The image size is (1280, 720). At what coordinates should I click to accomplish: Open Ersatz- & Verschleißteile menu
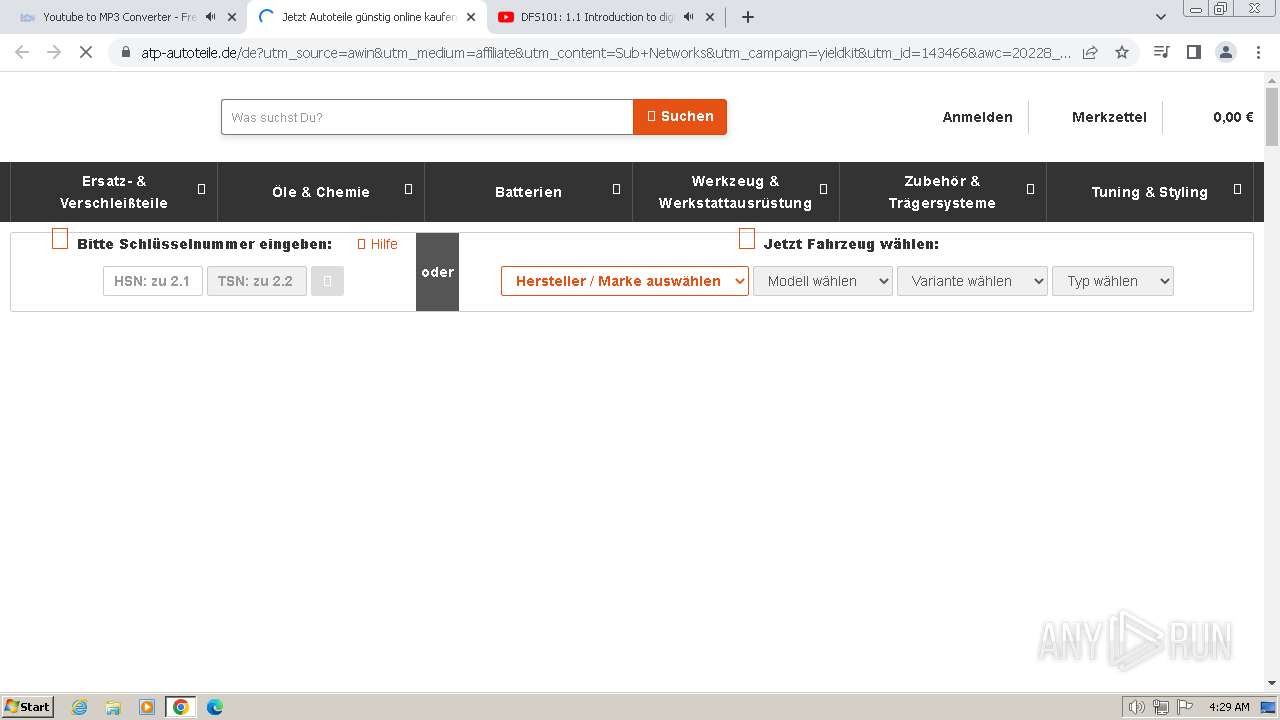(114, 192)
